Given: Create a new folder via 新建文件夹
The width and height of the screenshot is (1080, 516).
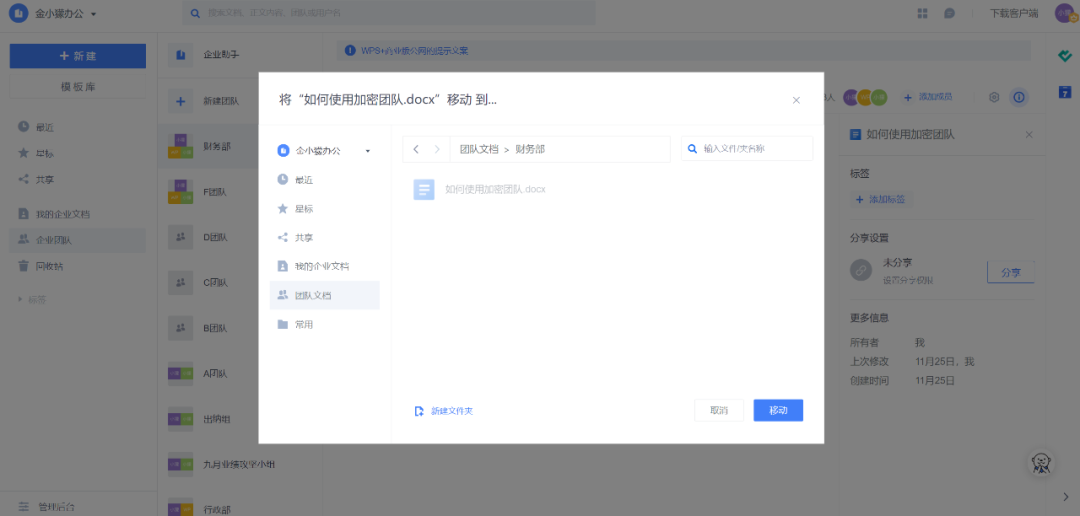Looking at the screenshot, I should tap(444, 411).
